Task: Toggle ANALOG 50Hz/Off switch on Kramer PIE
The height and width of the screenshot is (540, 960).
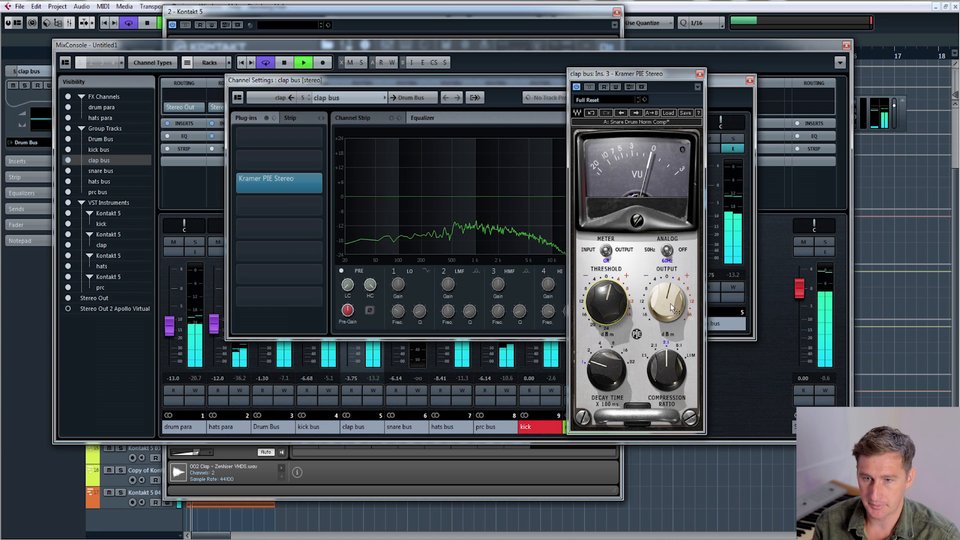Action: 667,250
